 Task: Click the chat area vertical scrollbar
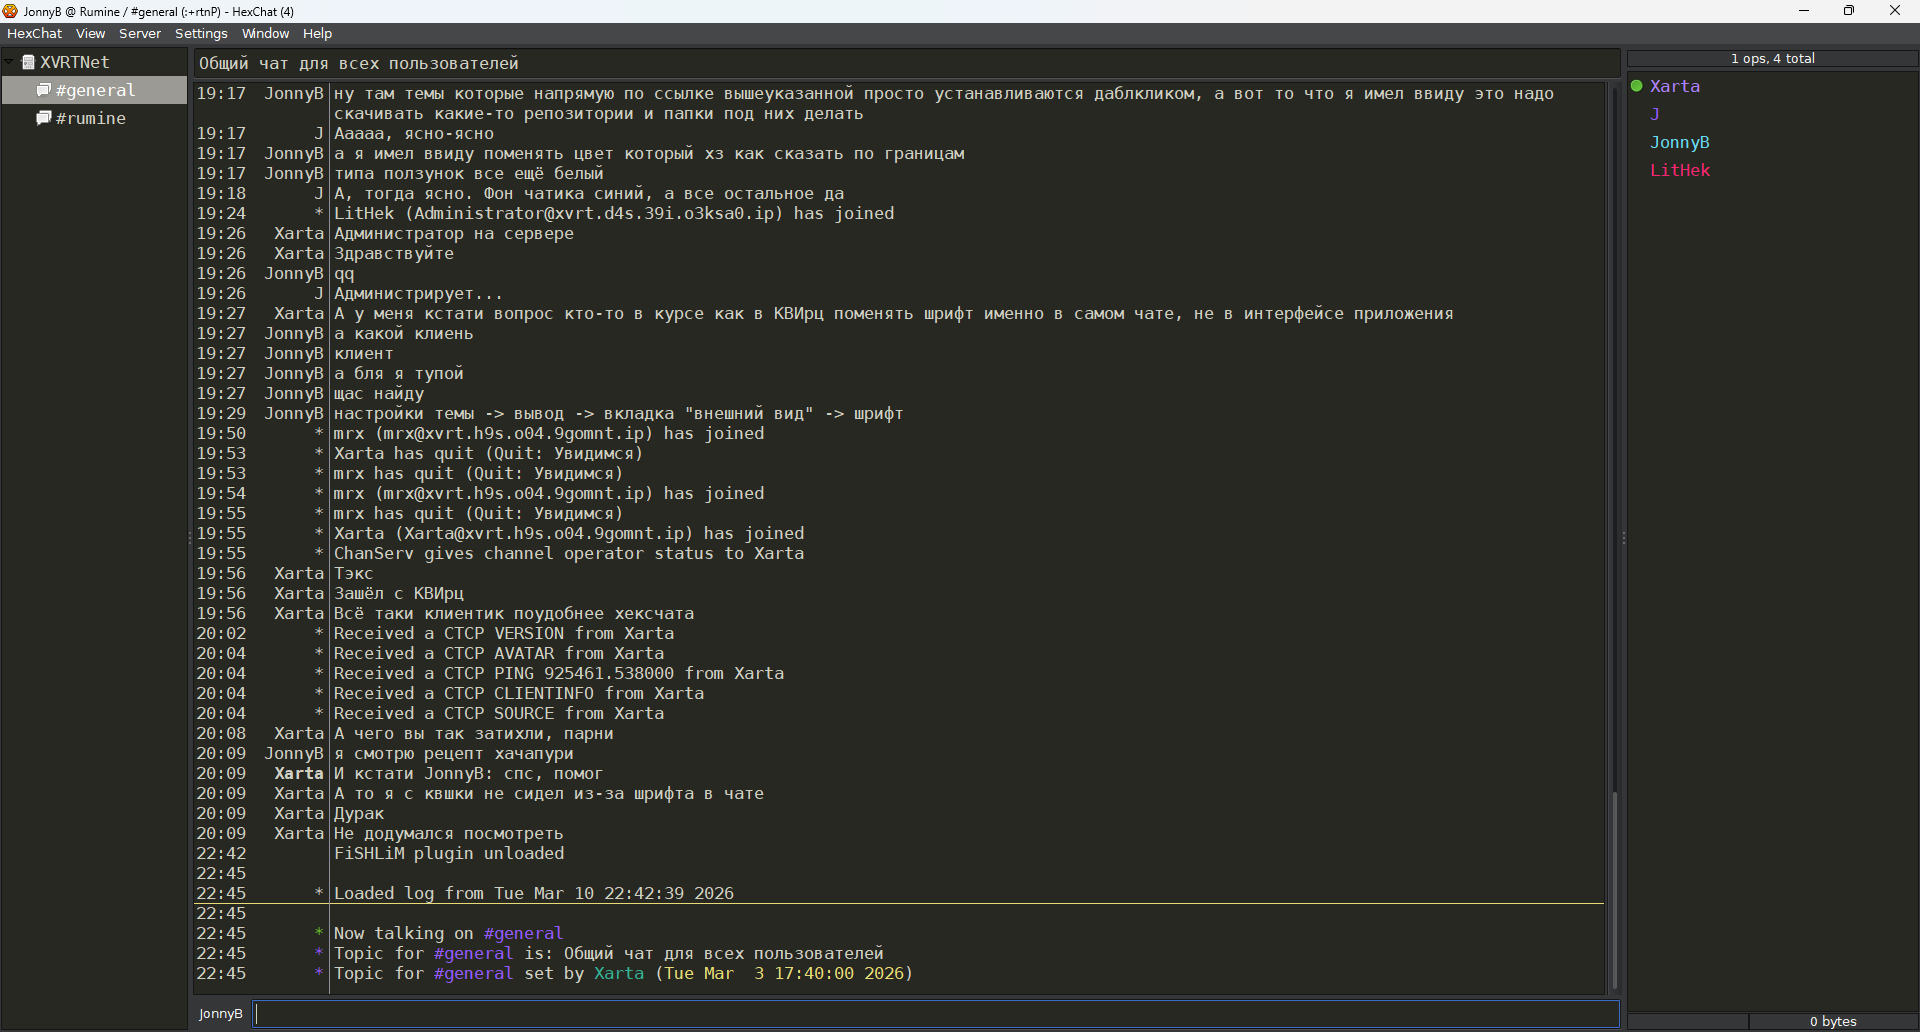click(x=1614, y=888)
